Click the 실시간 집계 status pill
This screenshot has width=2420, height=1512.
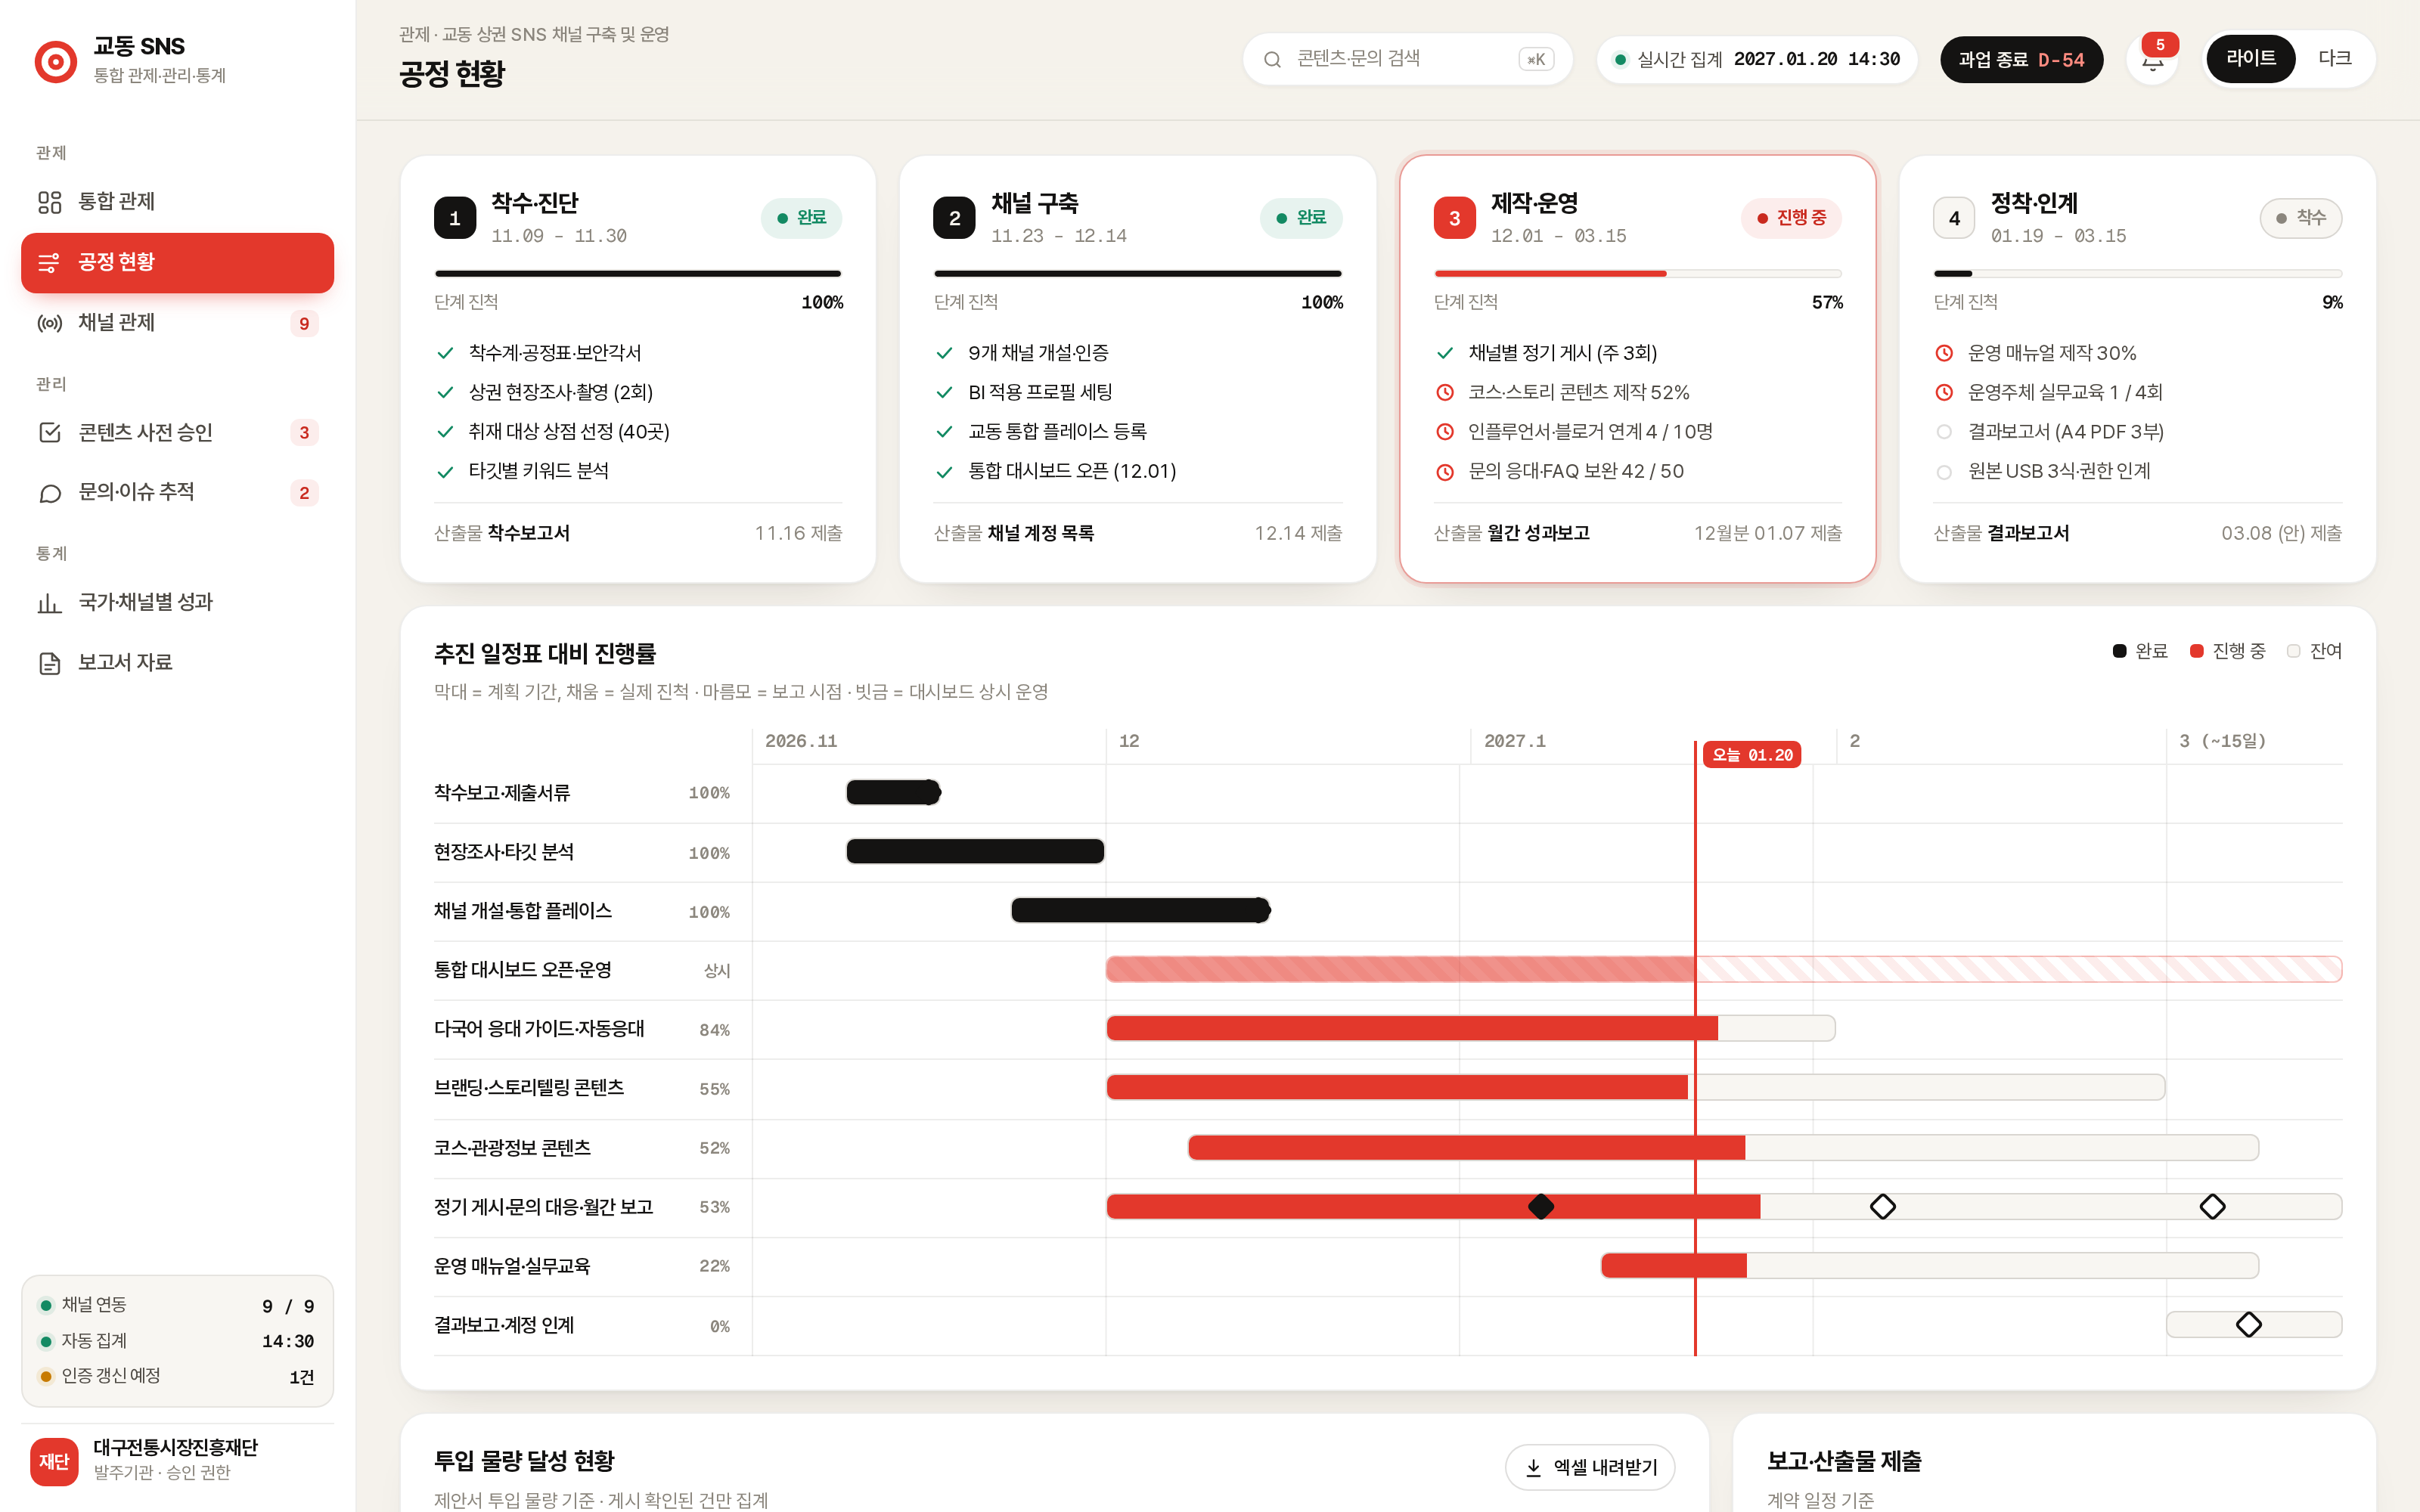pyautogui.click(x=1757, y=60)
